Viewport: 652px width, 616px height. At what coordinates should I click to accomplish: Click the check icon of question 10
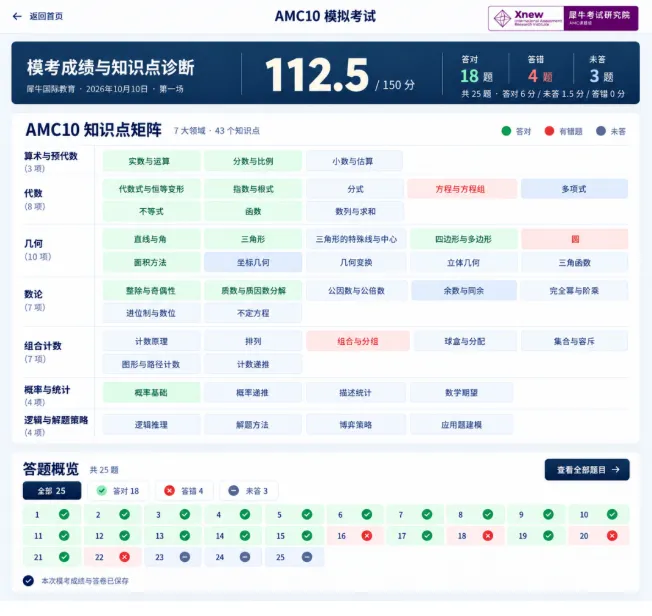(x=612, y=515)
